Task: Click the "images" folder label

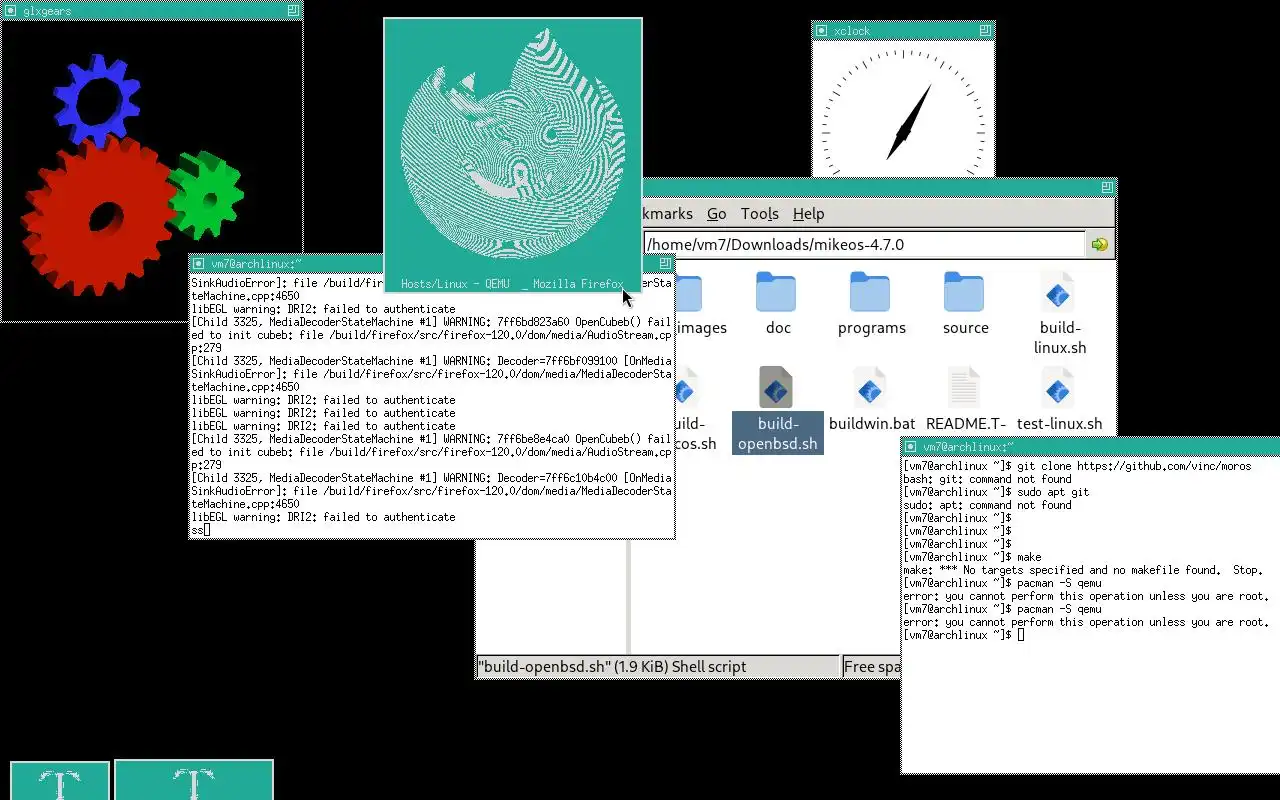Action: point(702,328)
